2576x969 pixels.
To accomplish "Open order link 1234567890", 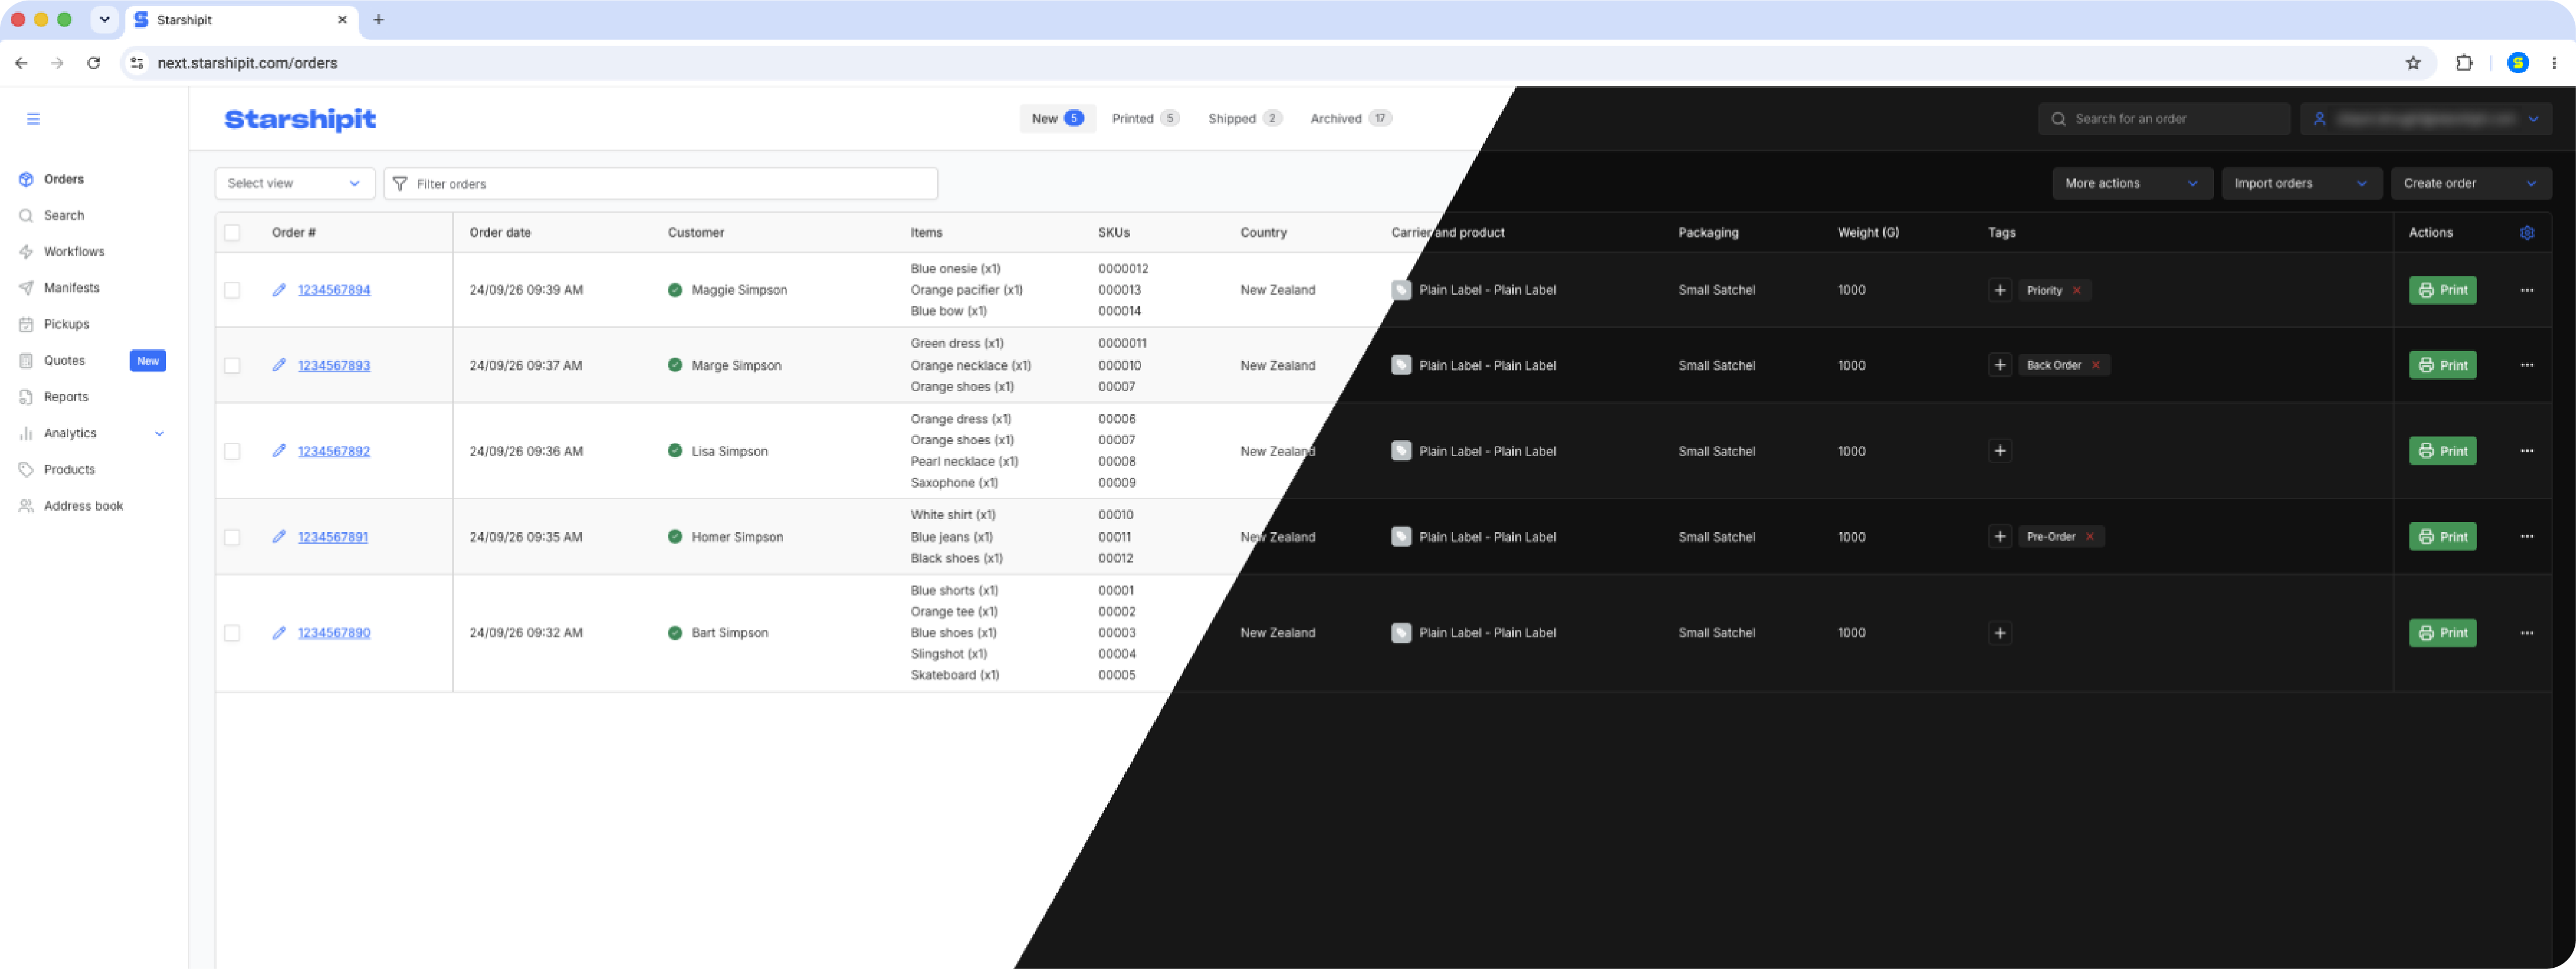I will tap(334, 633).
